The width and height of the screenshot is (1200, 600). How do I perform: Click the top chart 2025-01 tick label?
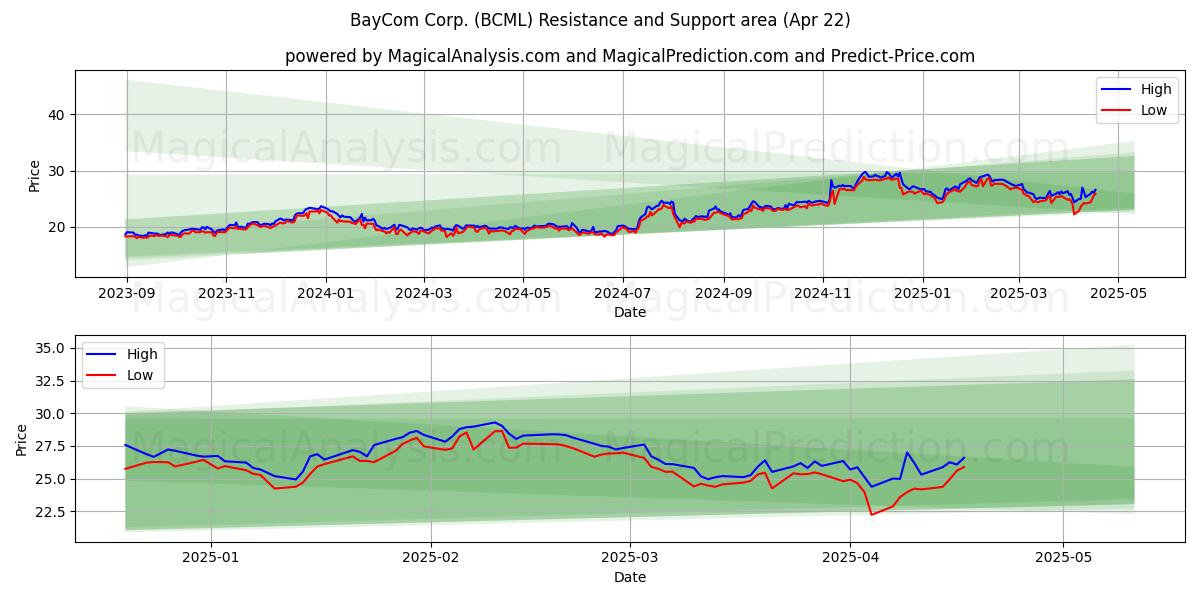(923, 293)
